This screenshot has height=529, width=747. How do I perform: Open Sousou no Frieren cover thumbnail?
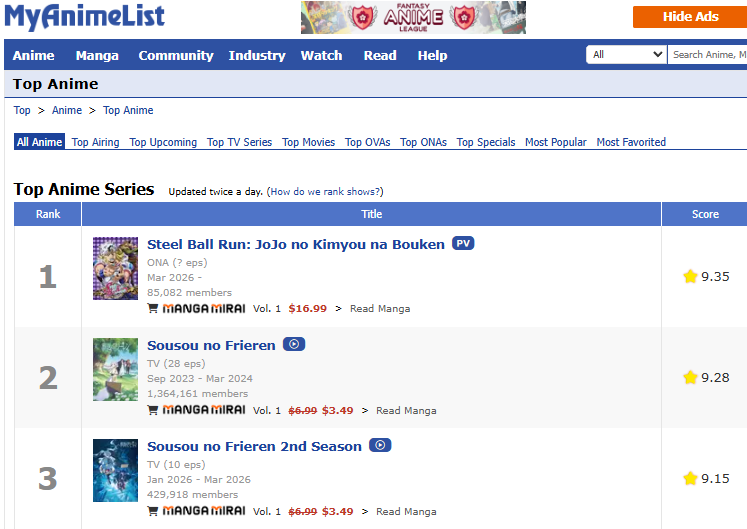click(115, 369)
